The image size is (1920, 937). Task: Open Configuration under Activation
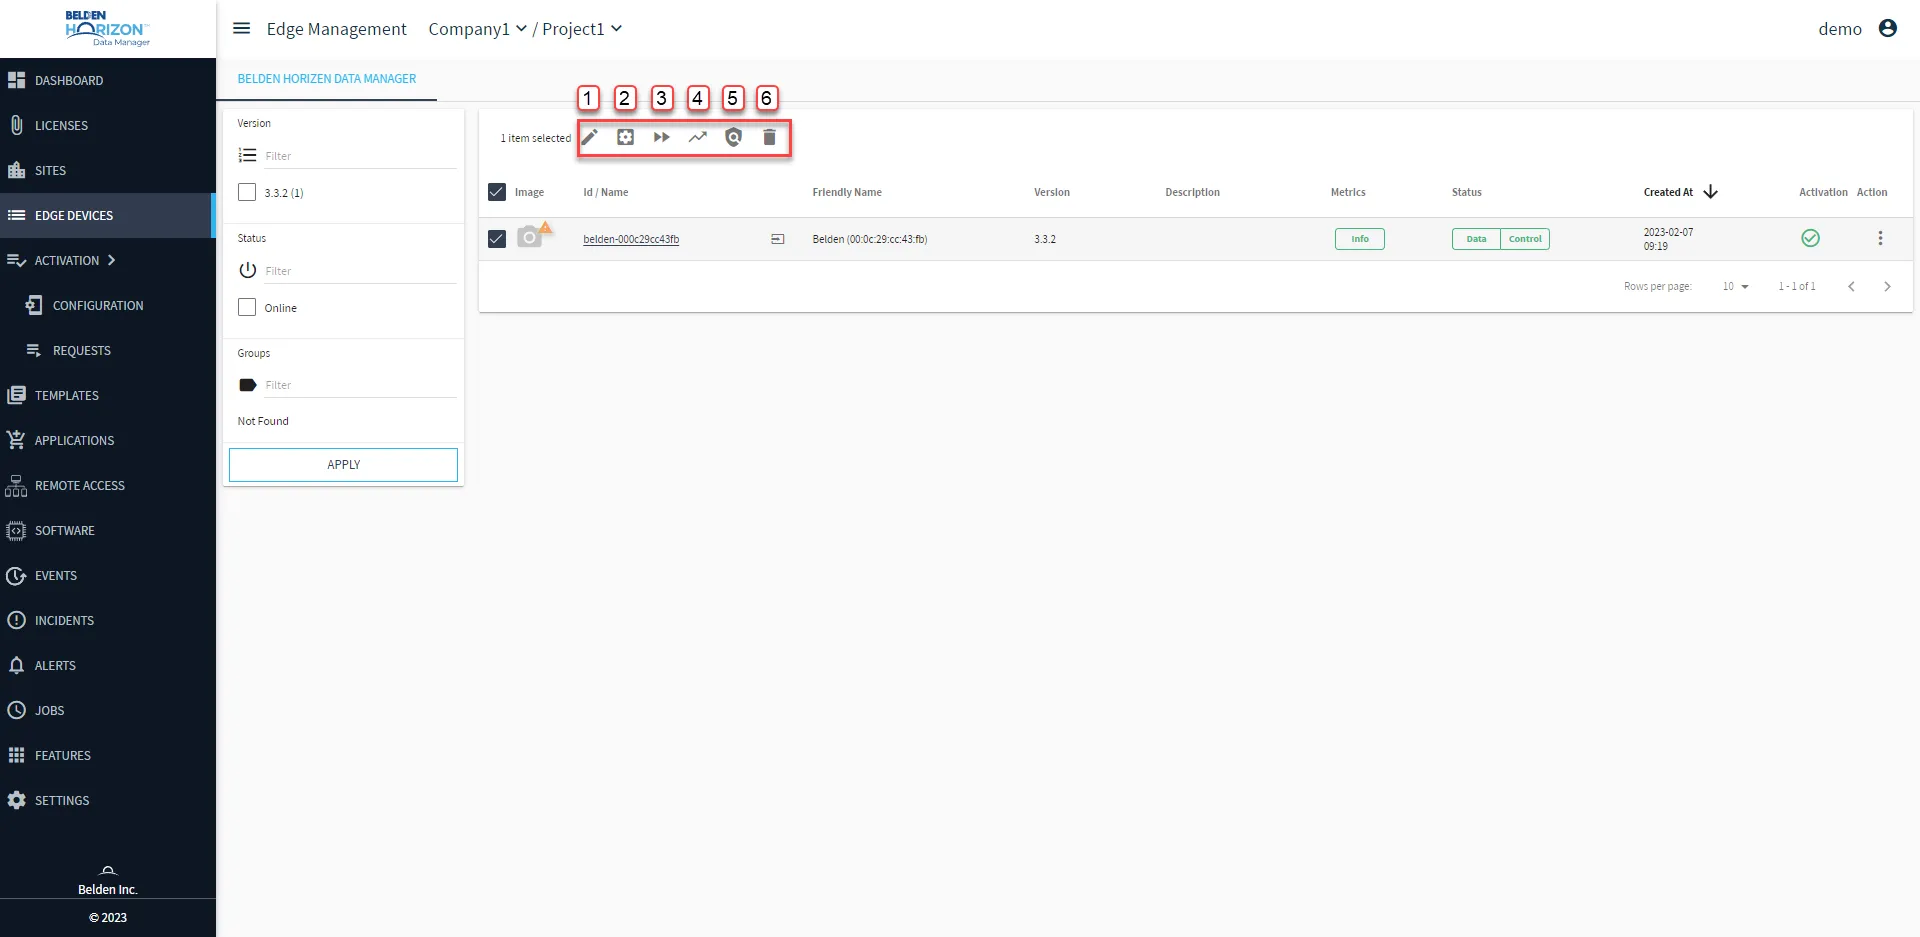[x=107, y=305]
